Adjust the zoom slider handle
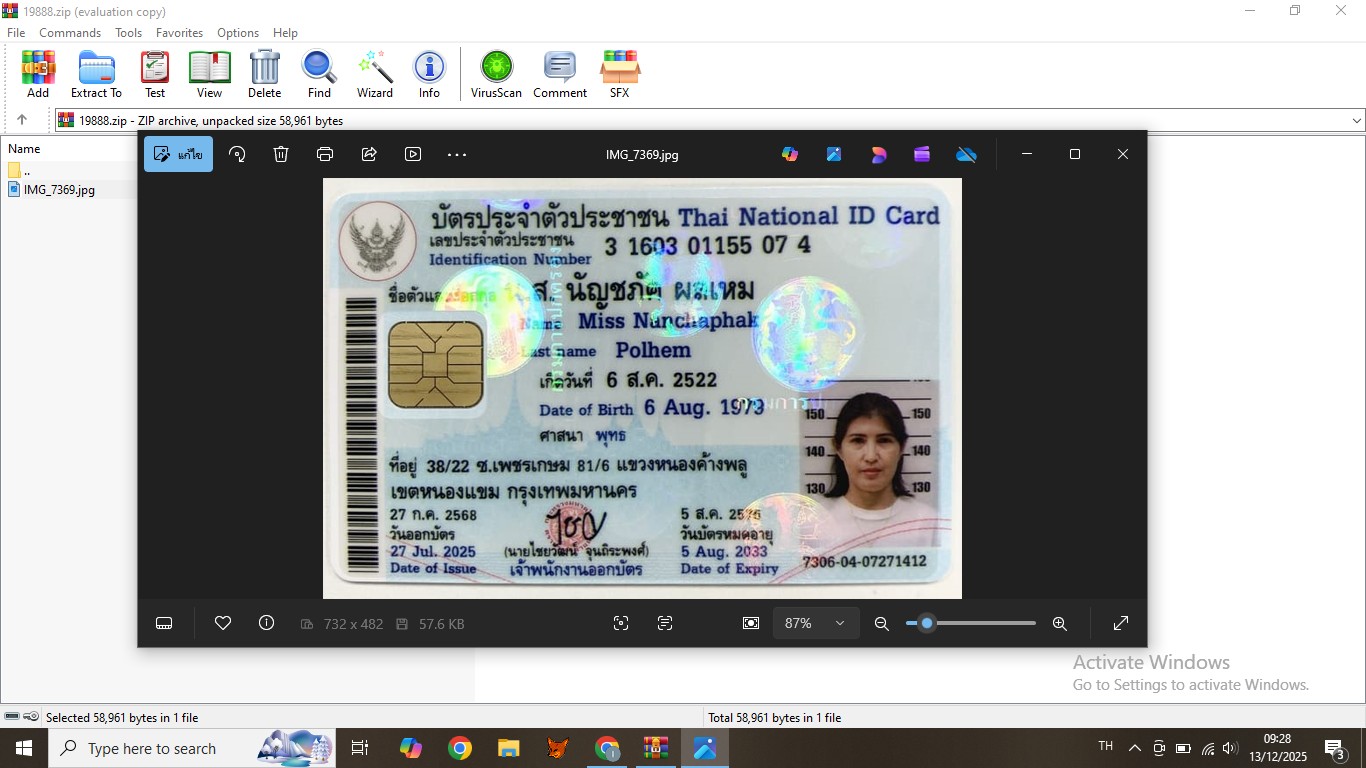 (927, 623)
